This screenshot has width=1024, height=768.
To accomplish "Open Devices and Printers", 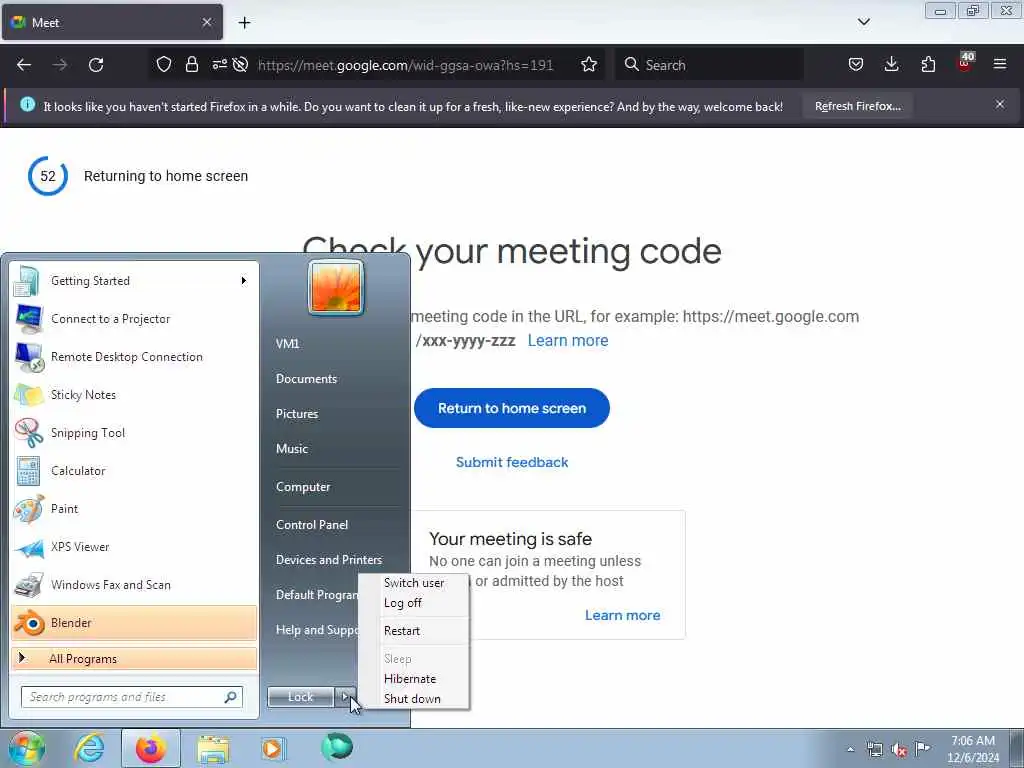I will click(328, 560).
